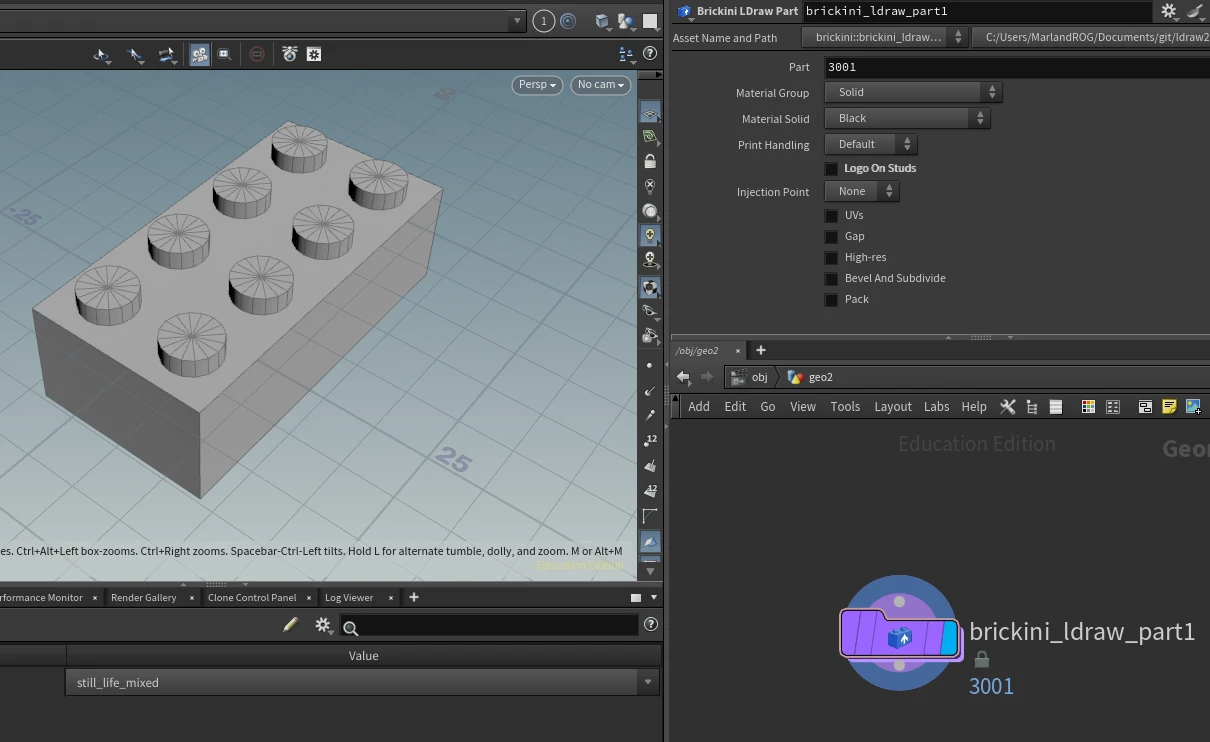
Task: Click the circled 1 button
Action: (543, 21)
